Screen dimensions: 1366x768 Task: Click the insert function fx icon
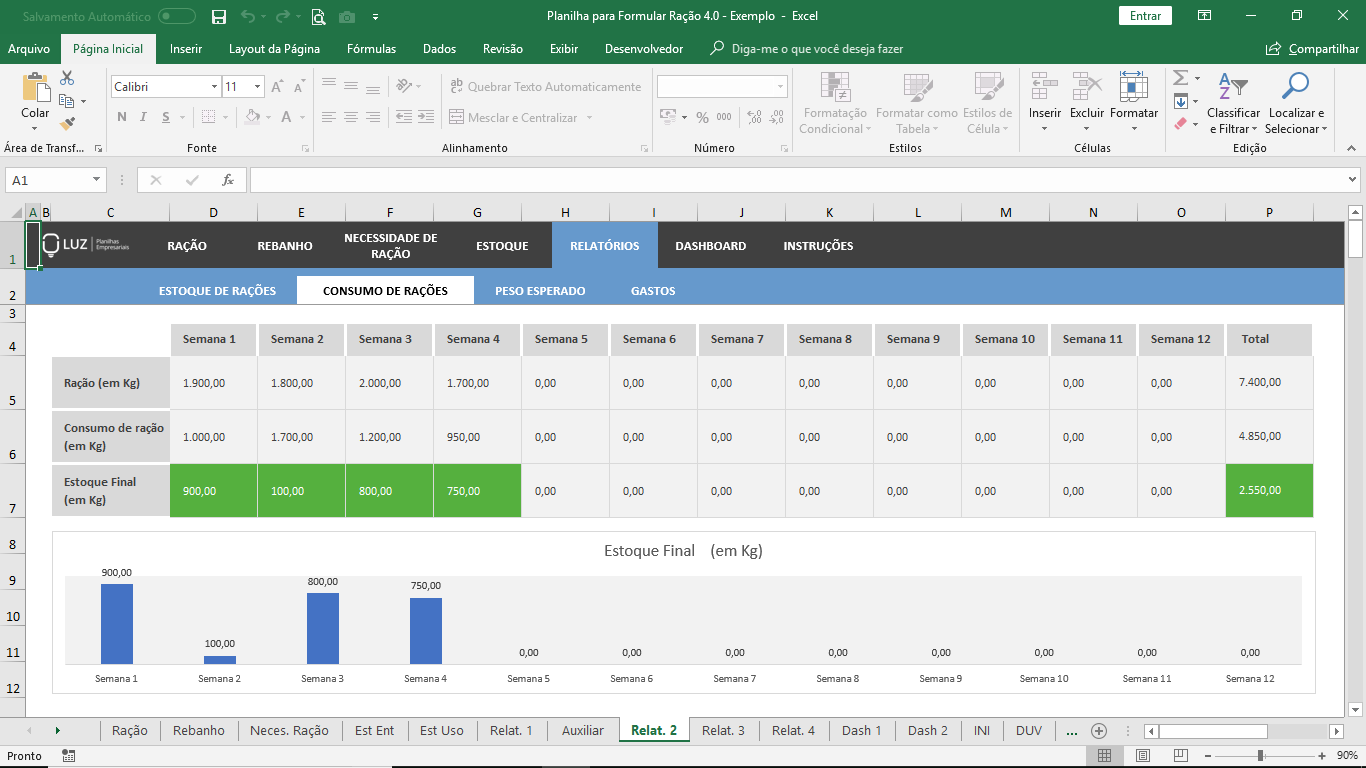(228, 180)
